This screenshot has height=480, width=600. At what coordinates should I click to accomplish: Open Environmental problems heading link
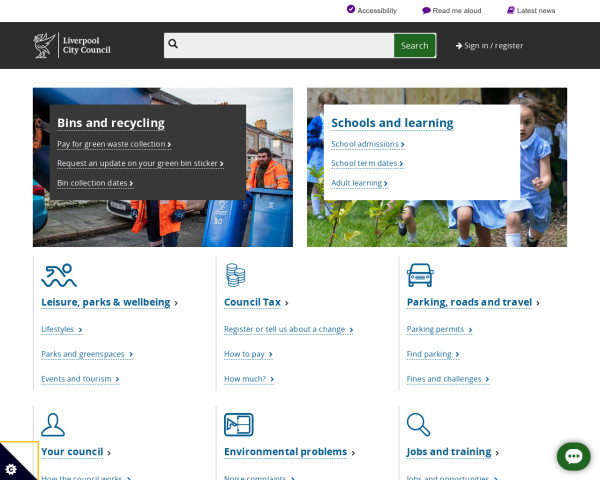coord(285,452)
